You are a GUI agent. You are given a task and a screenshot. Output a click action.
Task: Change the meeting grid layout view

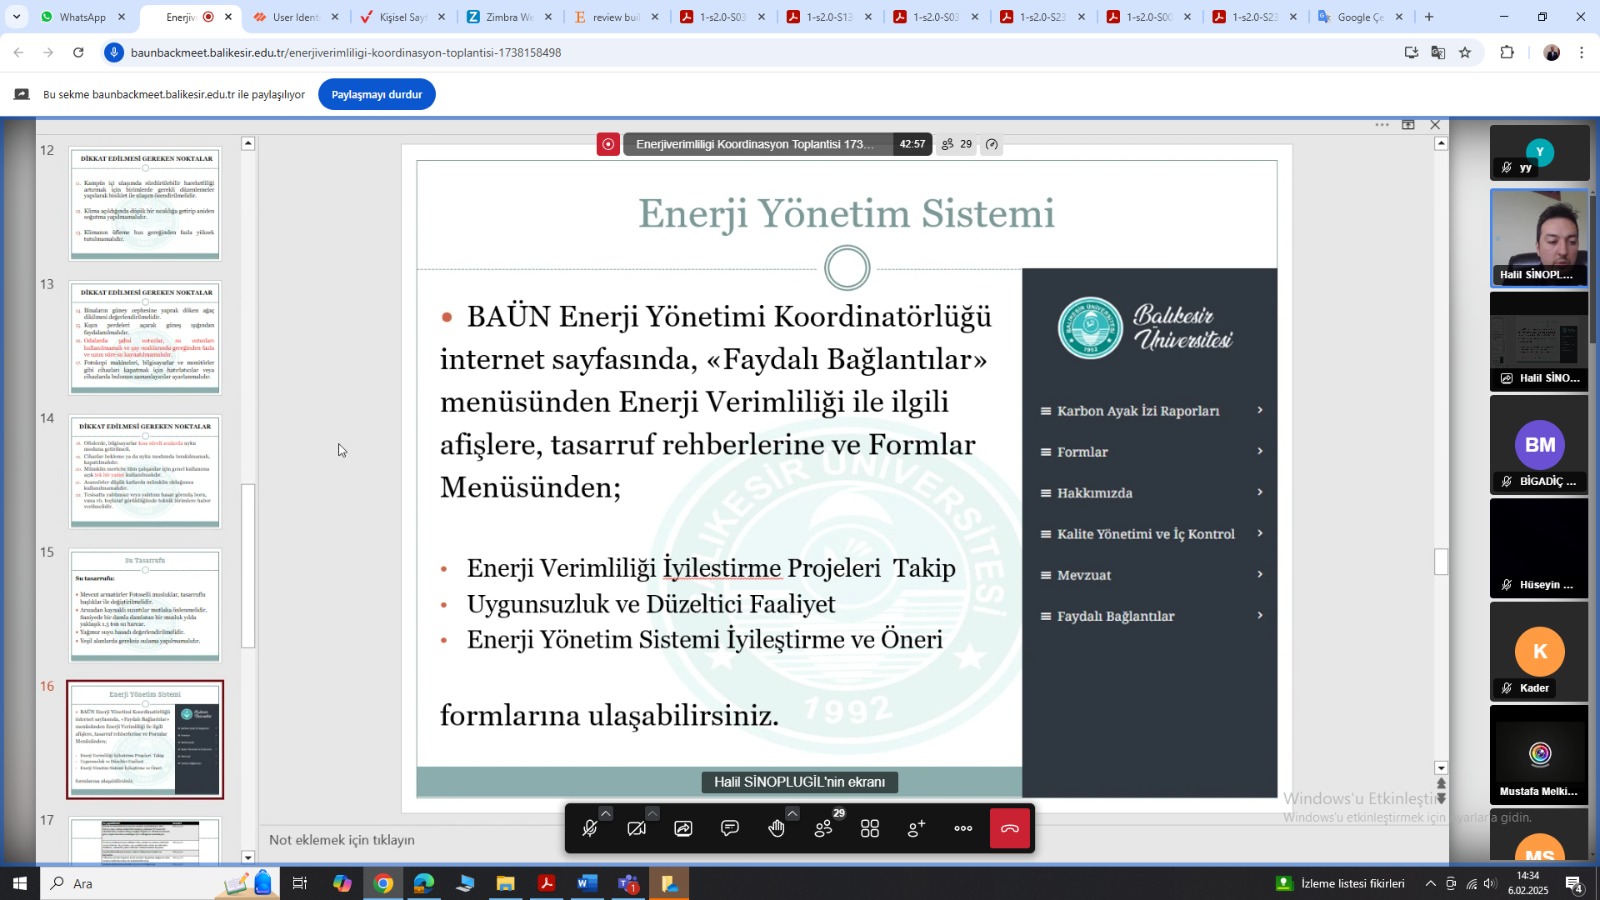click(x=870, y=829)
